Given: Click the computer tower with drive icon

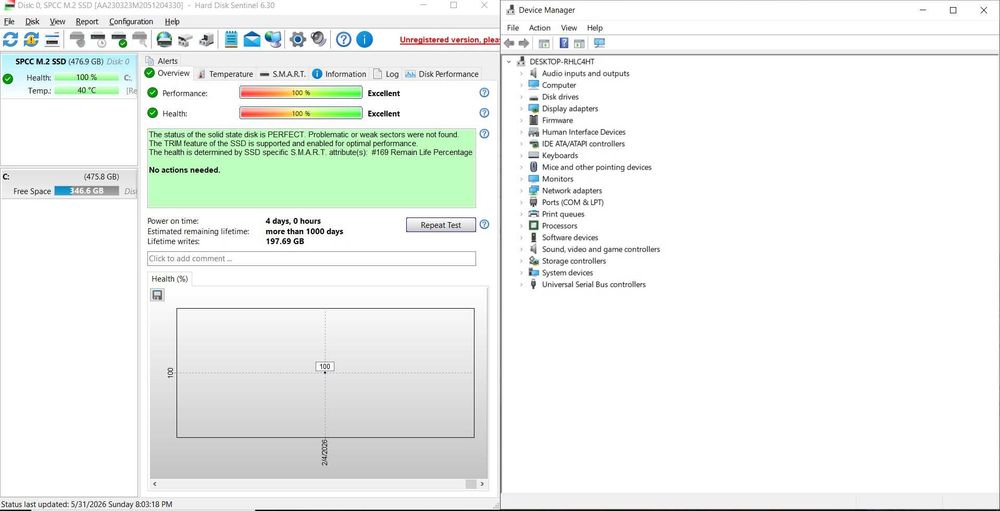Looking at the screenshot, I should pos(206,40).
